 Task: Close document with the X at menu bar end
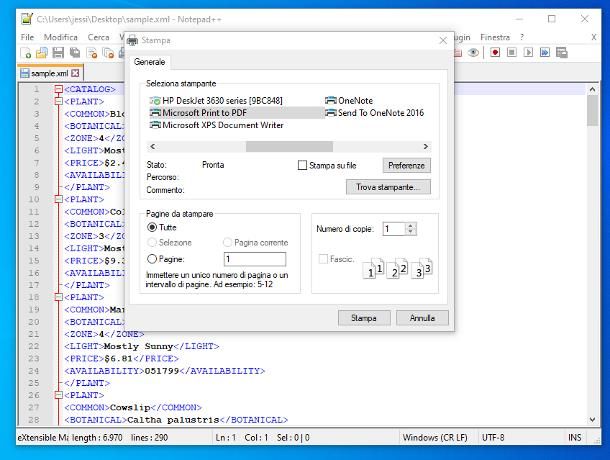[594, 37]
